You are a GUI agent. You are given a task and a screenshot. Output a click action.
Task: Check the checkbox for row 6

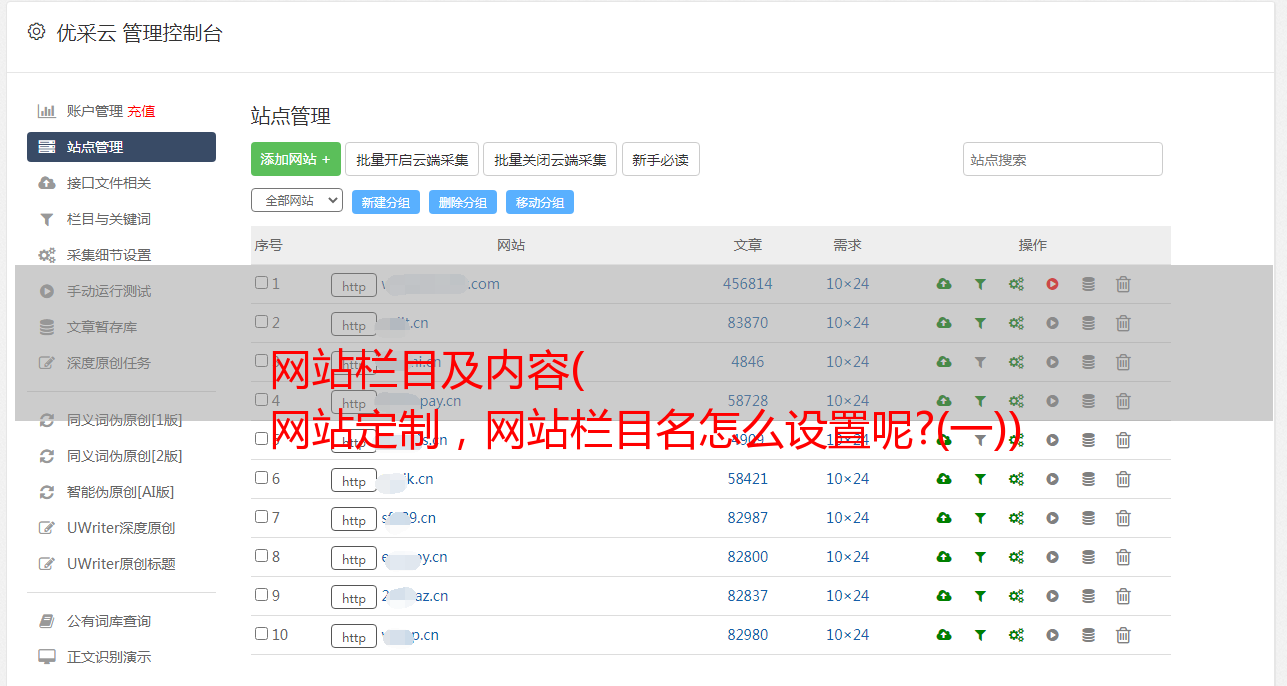(261, 478)
